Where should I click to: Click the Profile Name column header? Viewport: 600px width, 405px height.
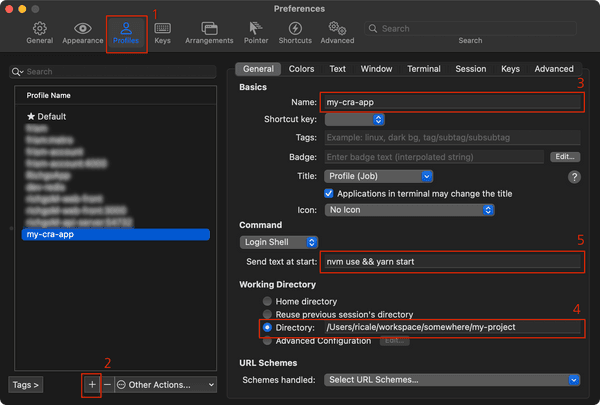coord(116,95)
